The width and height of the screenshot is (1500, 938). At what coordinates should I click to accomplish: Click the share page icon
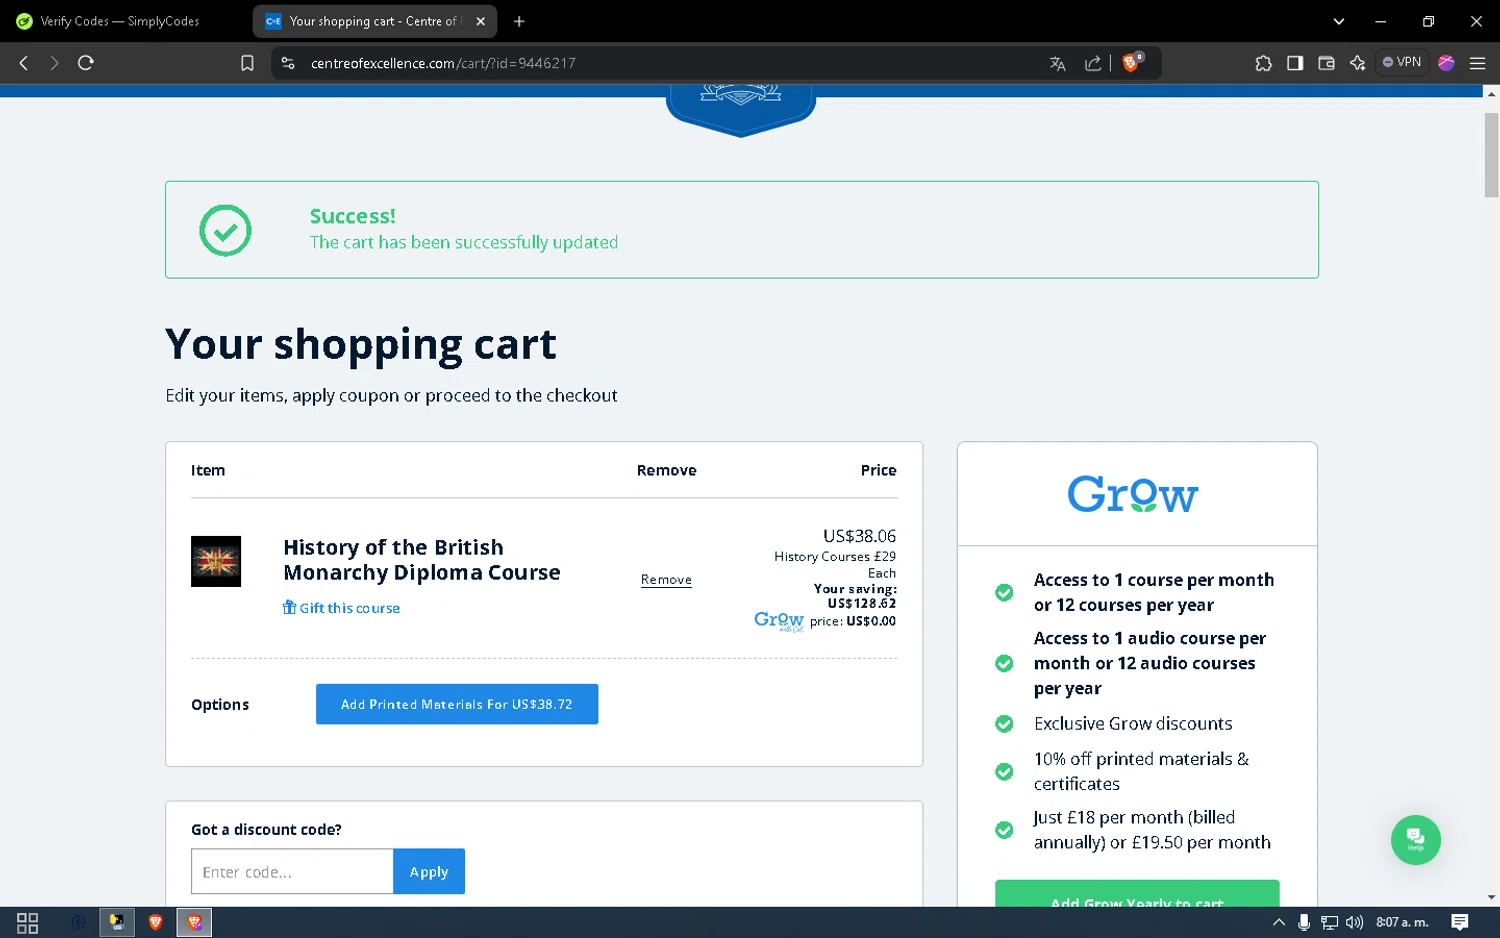1093,63
